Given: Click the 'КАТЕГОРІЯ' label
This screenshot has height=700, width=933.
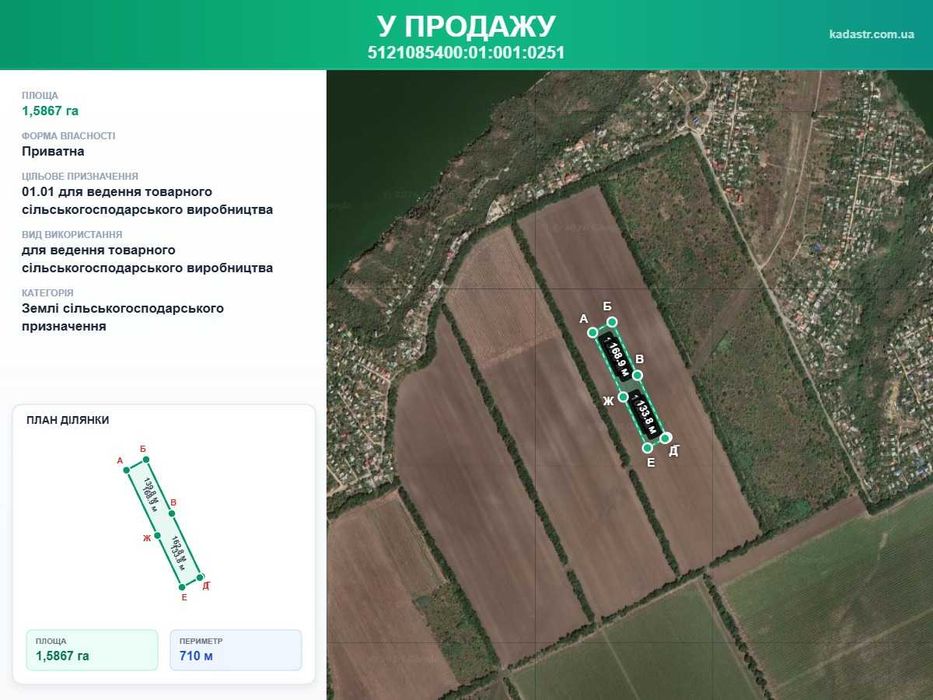Looking at the screenshot, I should coord(48,293).
